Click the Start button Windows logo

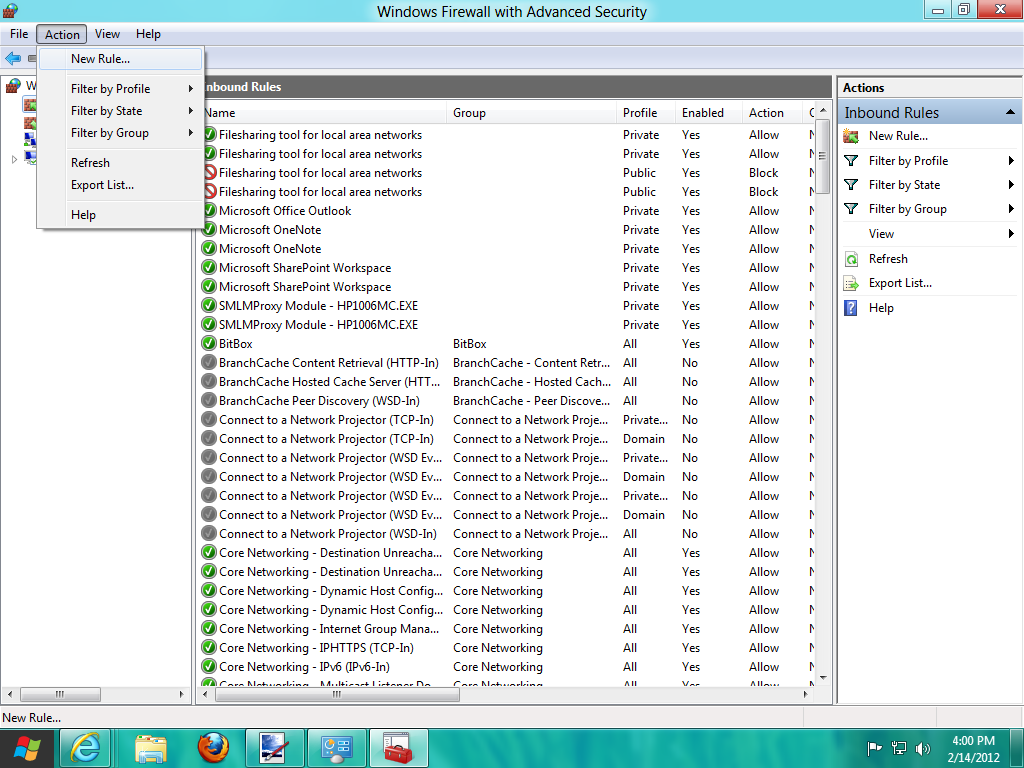point(27,748)
